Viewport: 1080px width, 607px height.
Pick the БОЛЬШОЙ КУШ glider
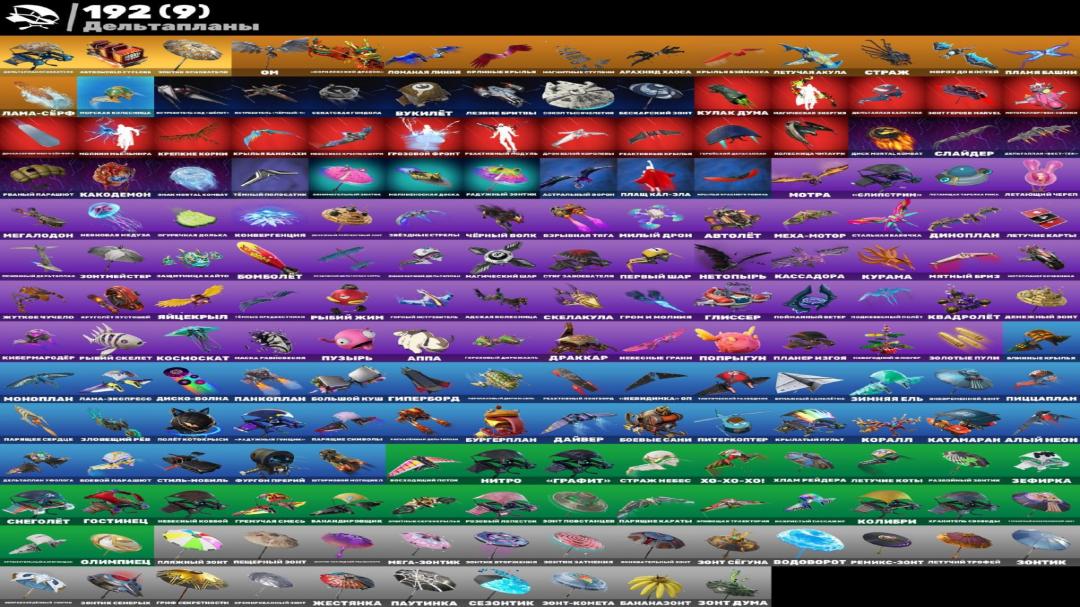pyautogui.click(x=347, y=382)
